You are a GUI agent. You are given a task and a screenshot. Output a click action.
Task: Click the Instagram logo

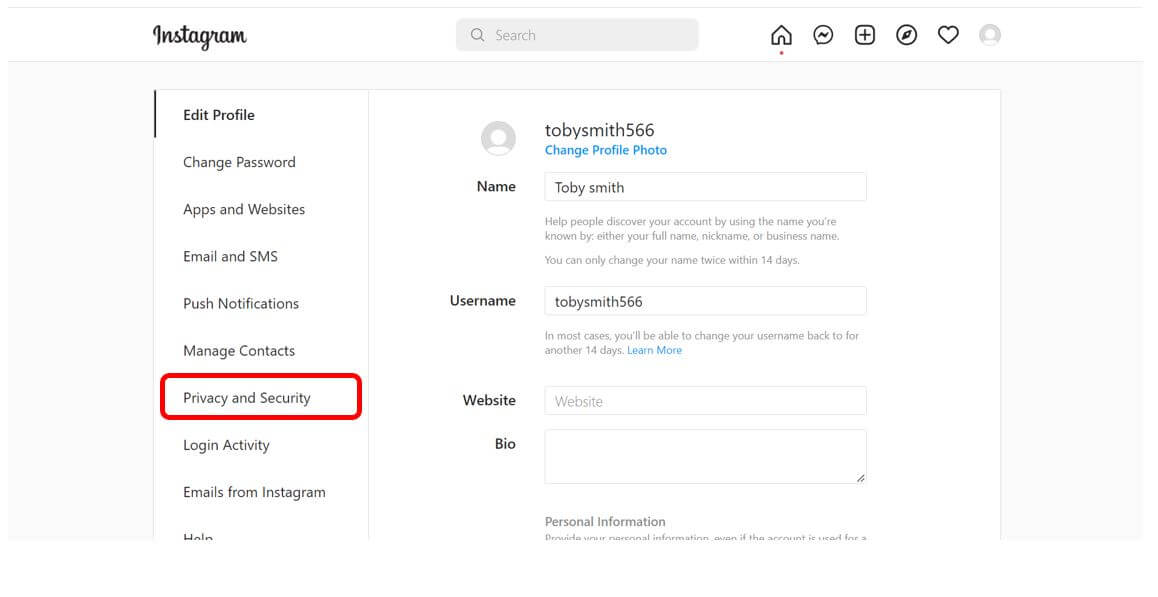click(200, 36)
